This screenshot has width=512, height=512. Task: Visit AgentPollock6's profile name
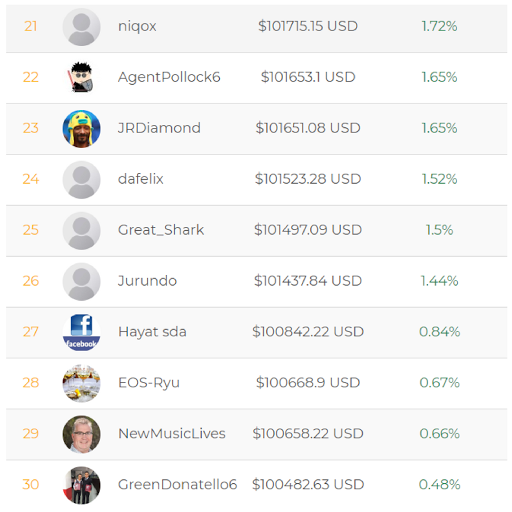pyautogui.click(x=169, y=77)
